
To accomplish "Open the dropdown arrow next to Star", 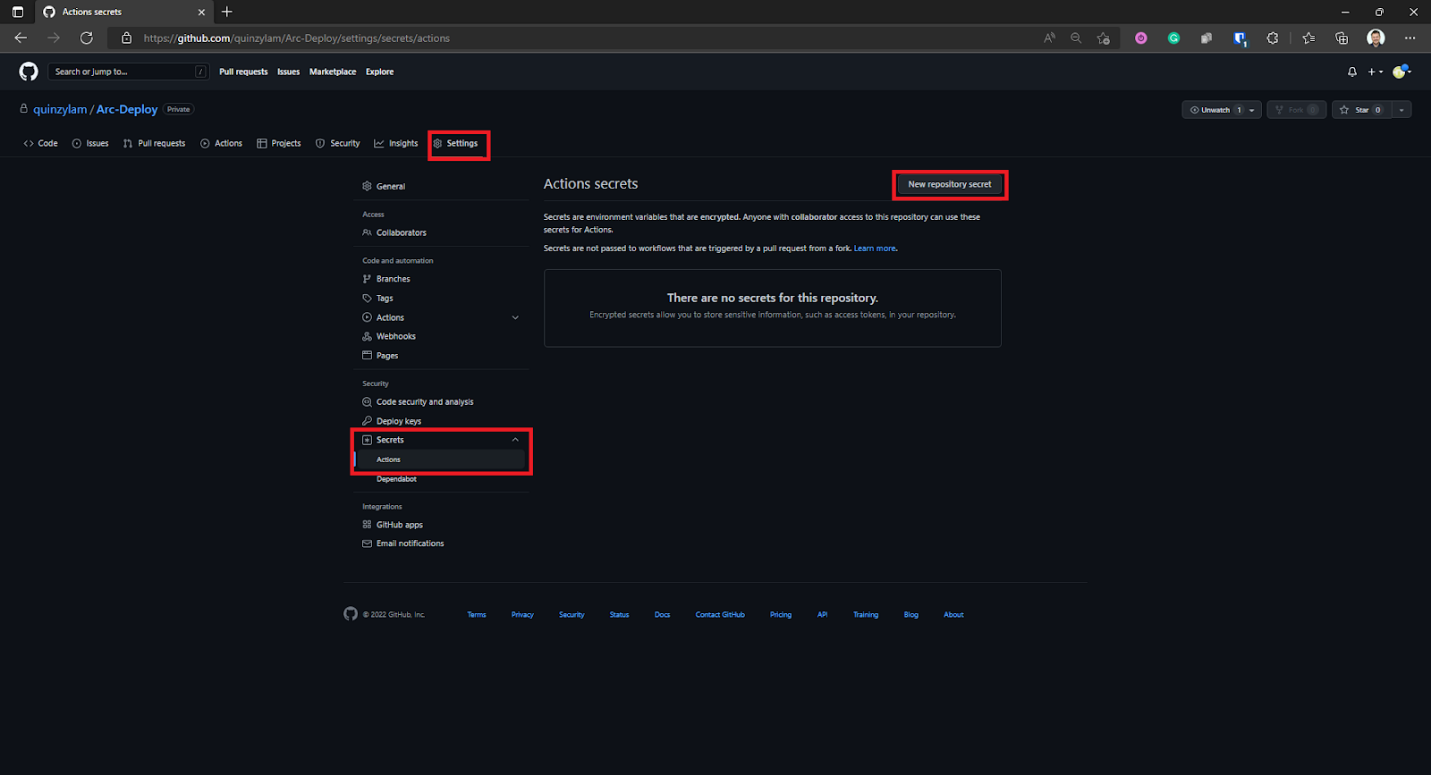I will (x=1402, y=110).
